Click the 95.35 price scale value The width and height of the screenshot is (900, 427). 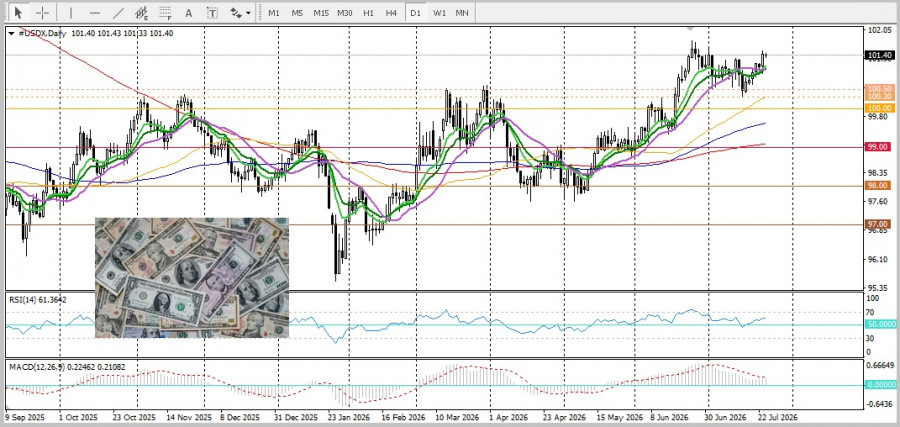879,288
